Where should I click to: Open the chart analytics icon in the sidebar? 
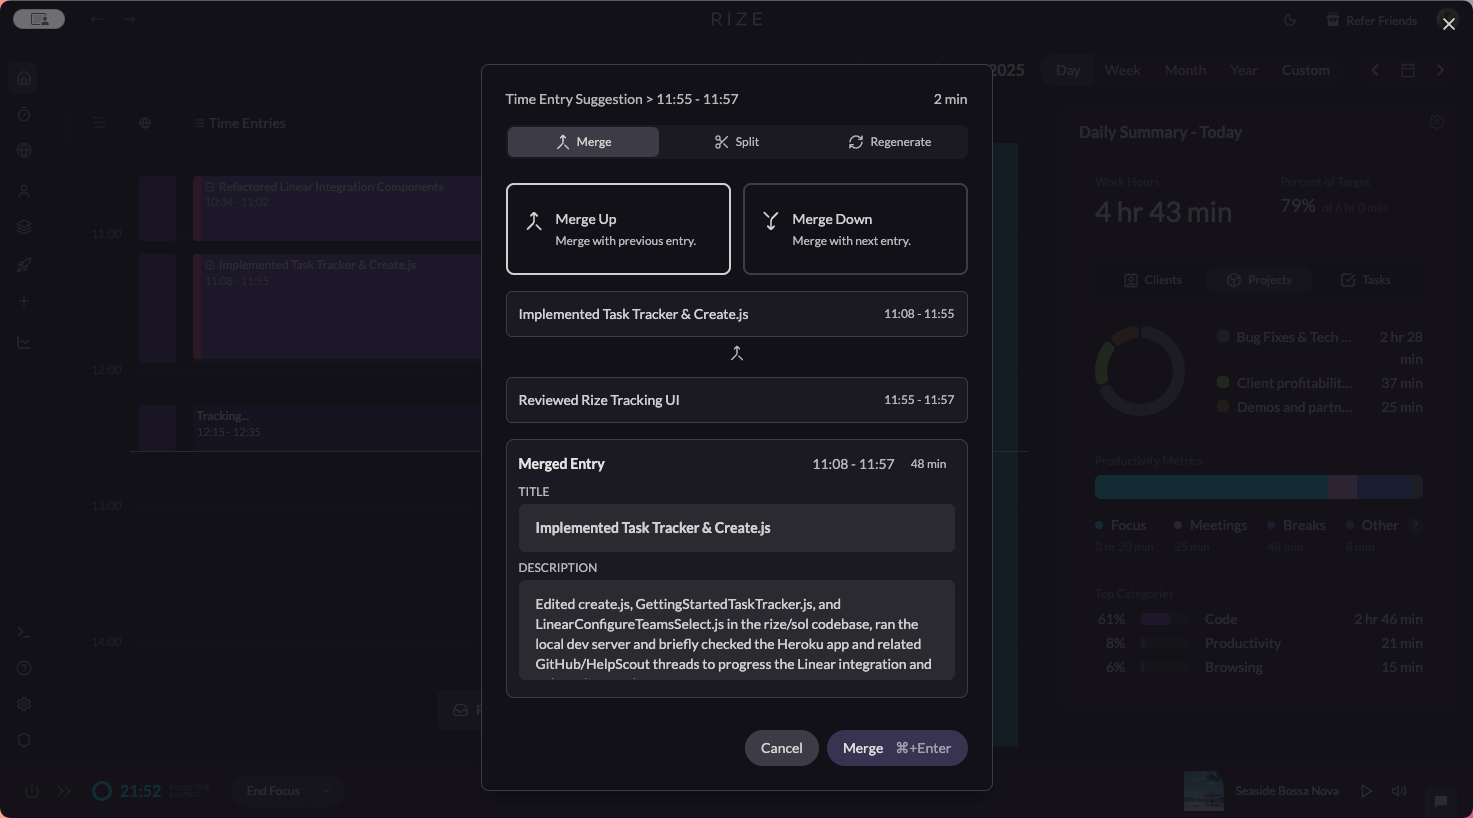pyautogui.click(x=24, y=343)
